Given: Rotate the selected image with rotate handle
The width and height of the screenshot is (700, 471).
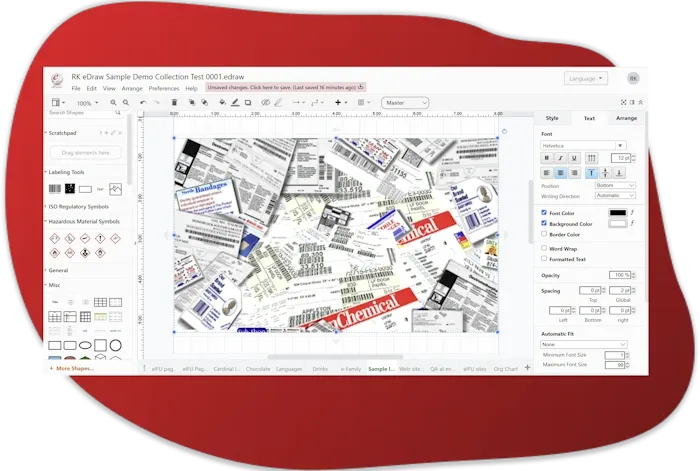Looking at the screenshot, I should pyautogui.click(x=504, y=132).
